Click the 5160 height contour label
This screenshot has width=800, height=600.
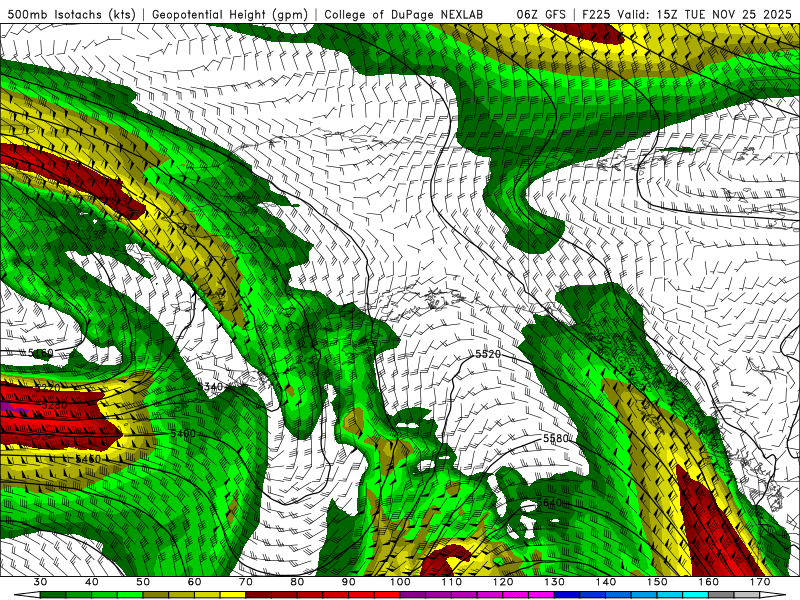tap(40, 353)
